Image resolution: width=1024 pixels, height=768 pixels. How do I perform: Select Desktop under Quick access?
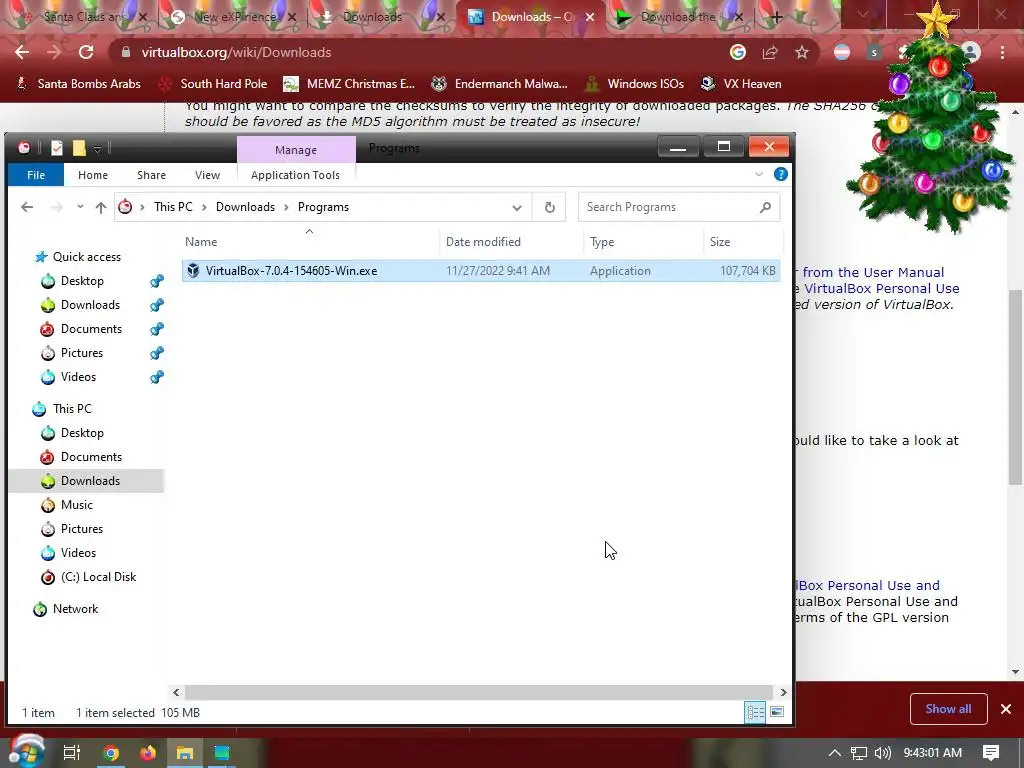(82, 281)
